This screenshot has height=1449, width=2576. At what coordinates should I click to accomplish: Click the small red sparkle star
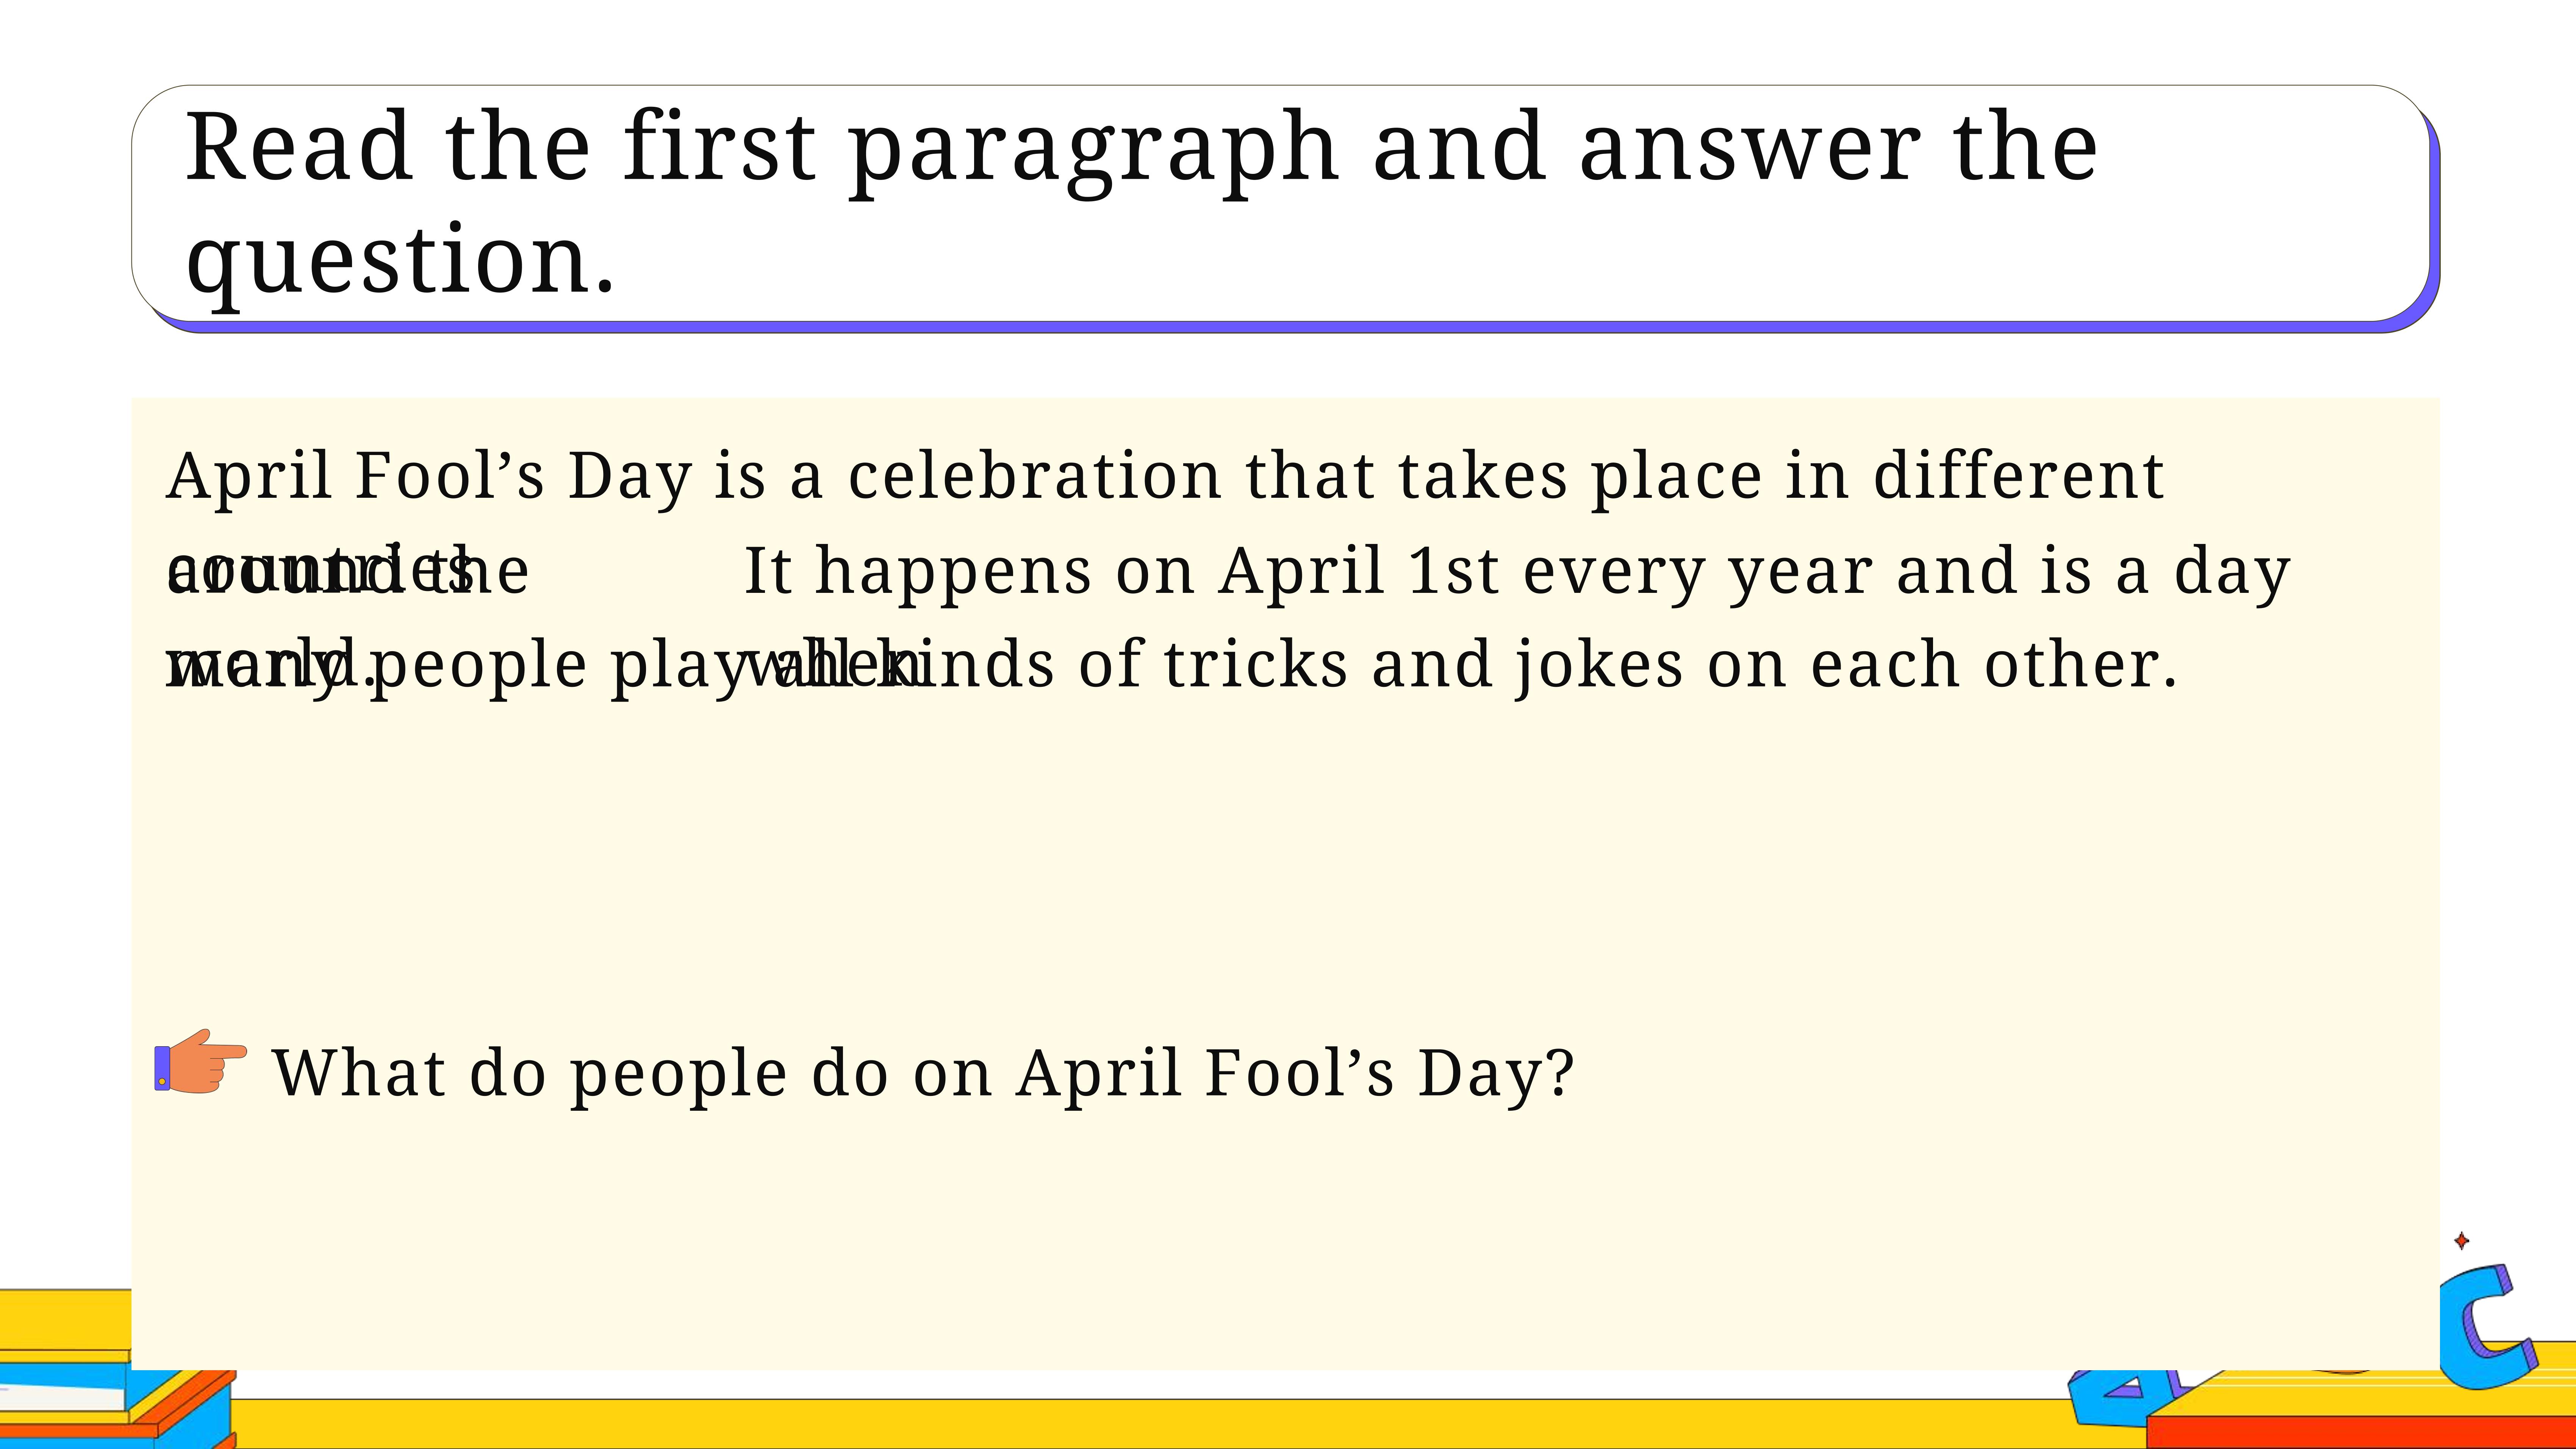pyautogui.click(x=2462, y=1241)
